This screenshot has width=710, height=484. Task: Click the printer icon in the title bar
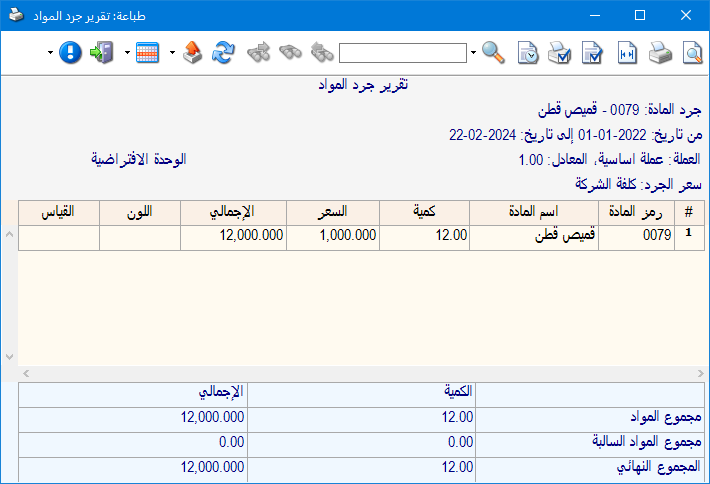16,15
